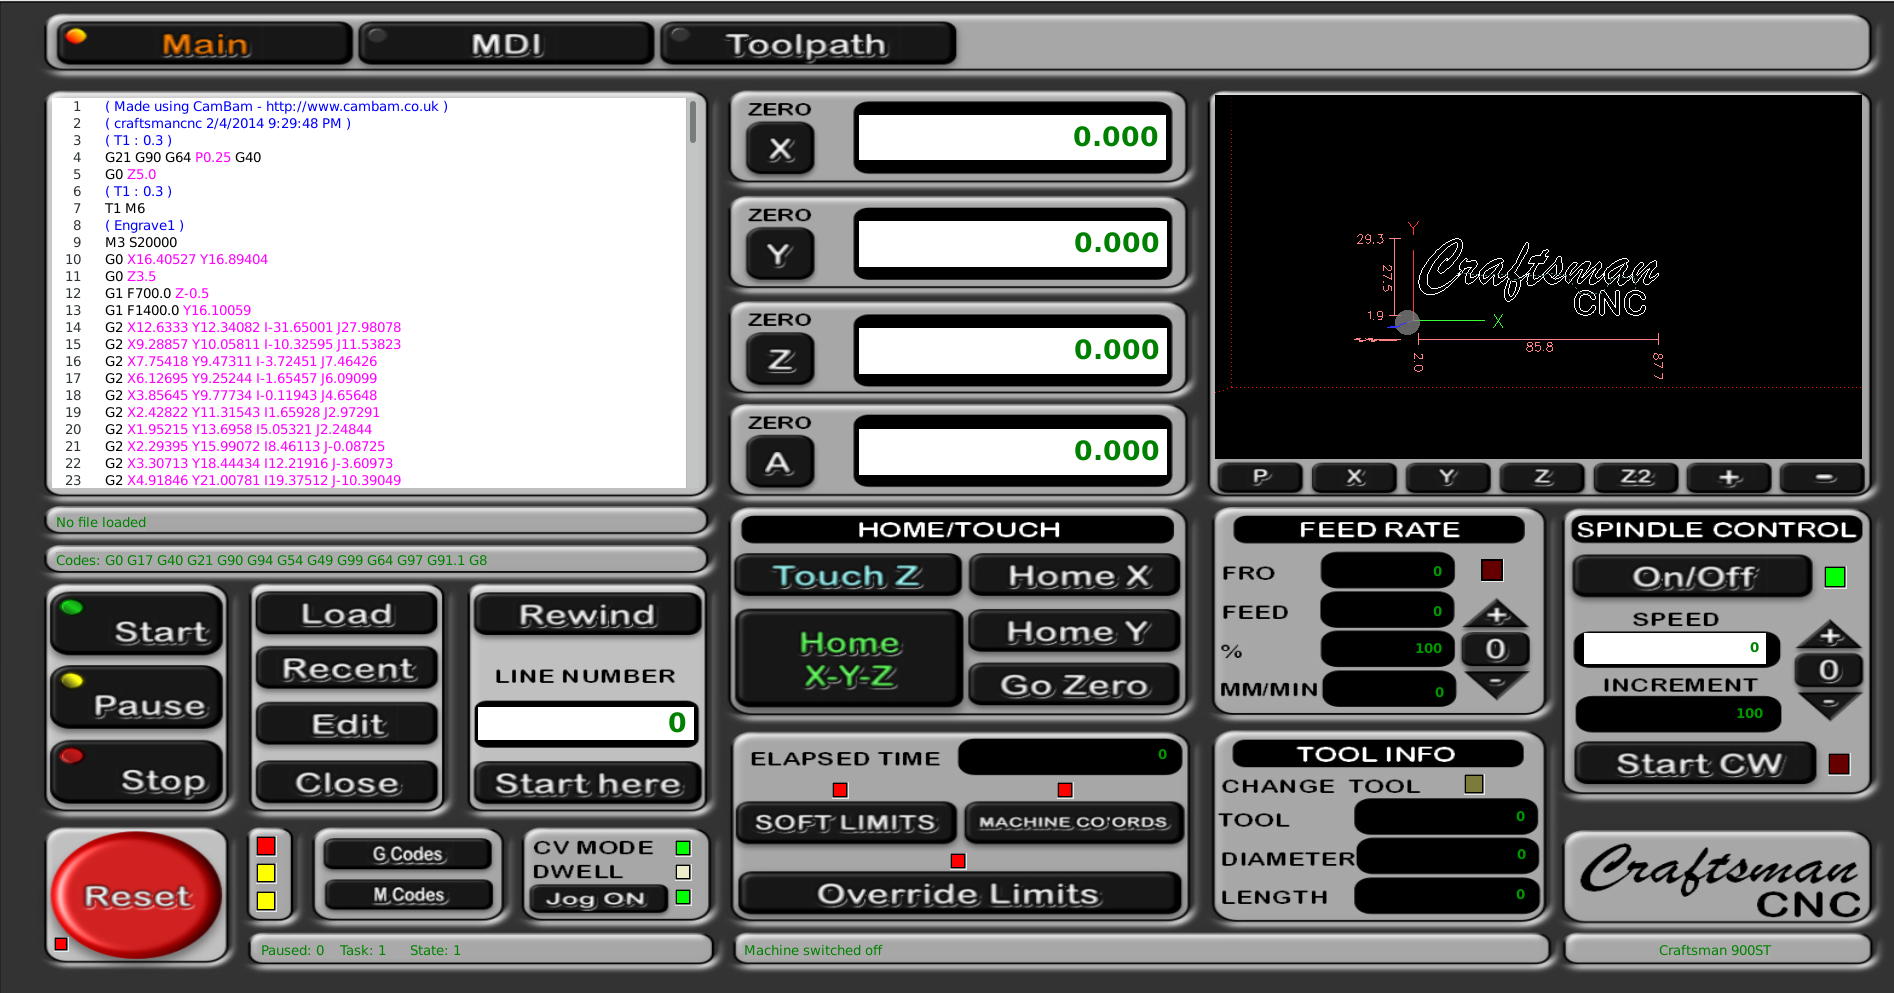This screenshot has height=993, width=1894.
Task: Open the MDI tab
Action: (x=506, y=44)
